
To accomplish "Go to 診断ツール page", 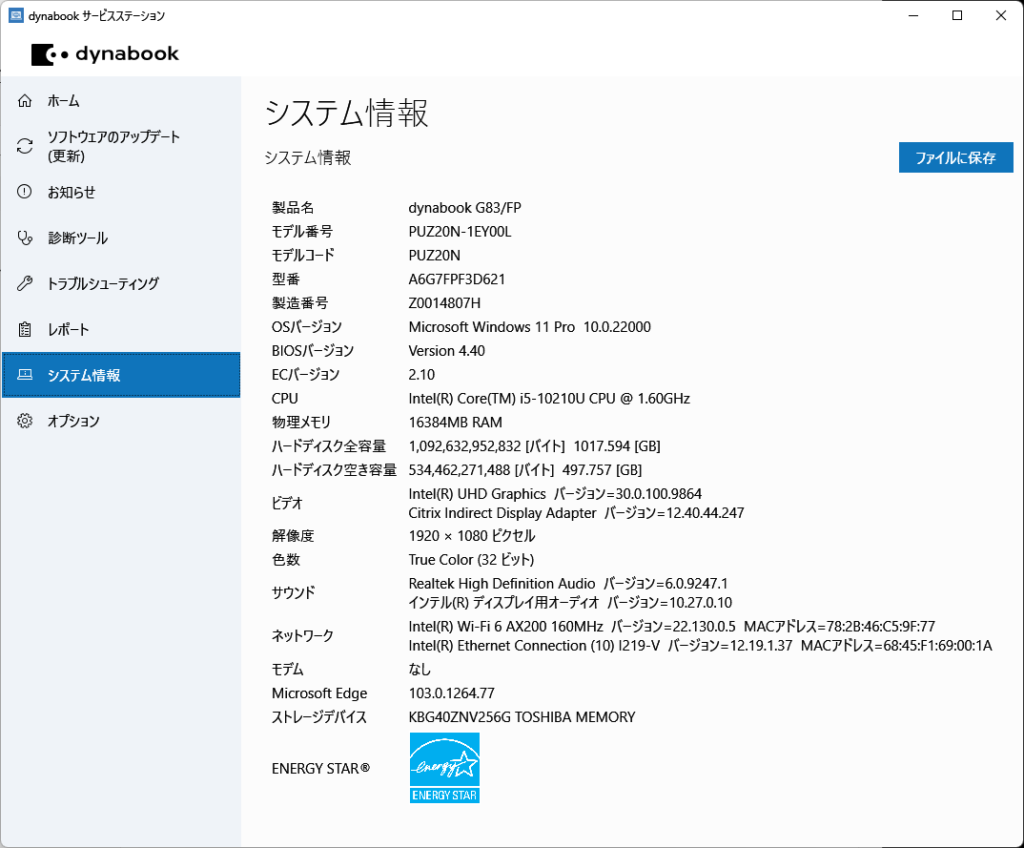I will point(121,238).
